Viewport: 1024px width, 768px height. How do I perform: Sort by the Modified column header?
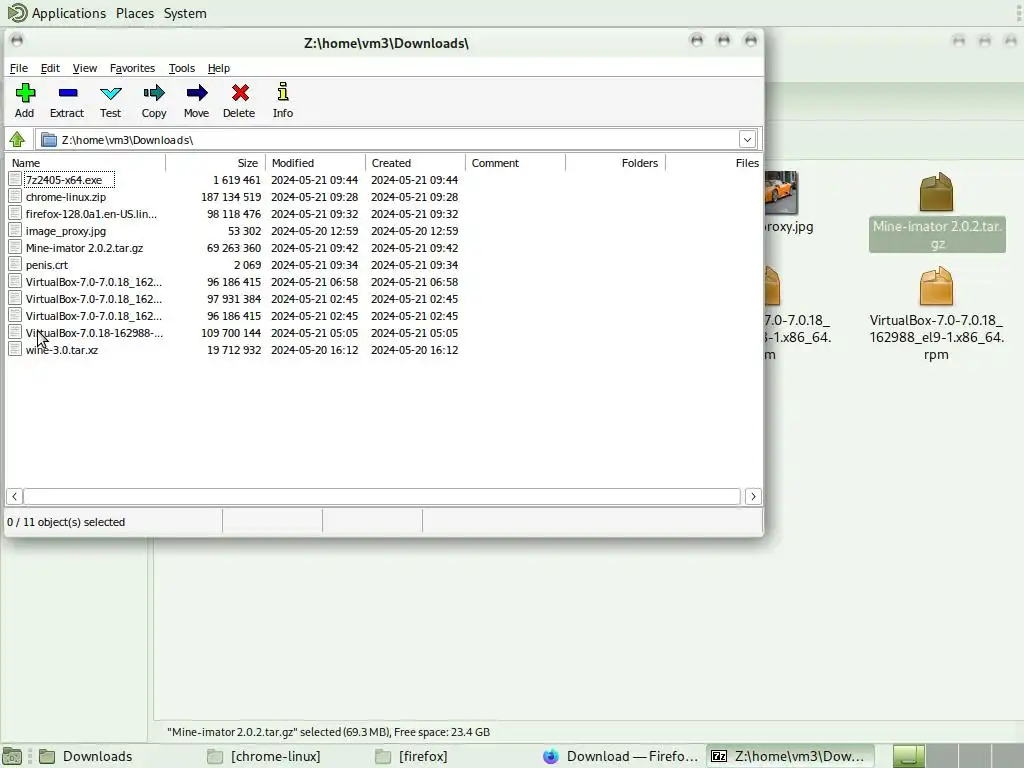[x=315, y=163]
